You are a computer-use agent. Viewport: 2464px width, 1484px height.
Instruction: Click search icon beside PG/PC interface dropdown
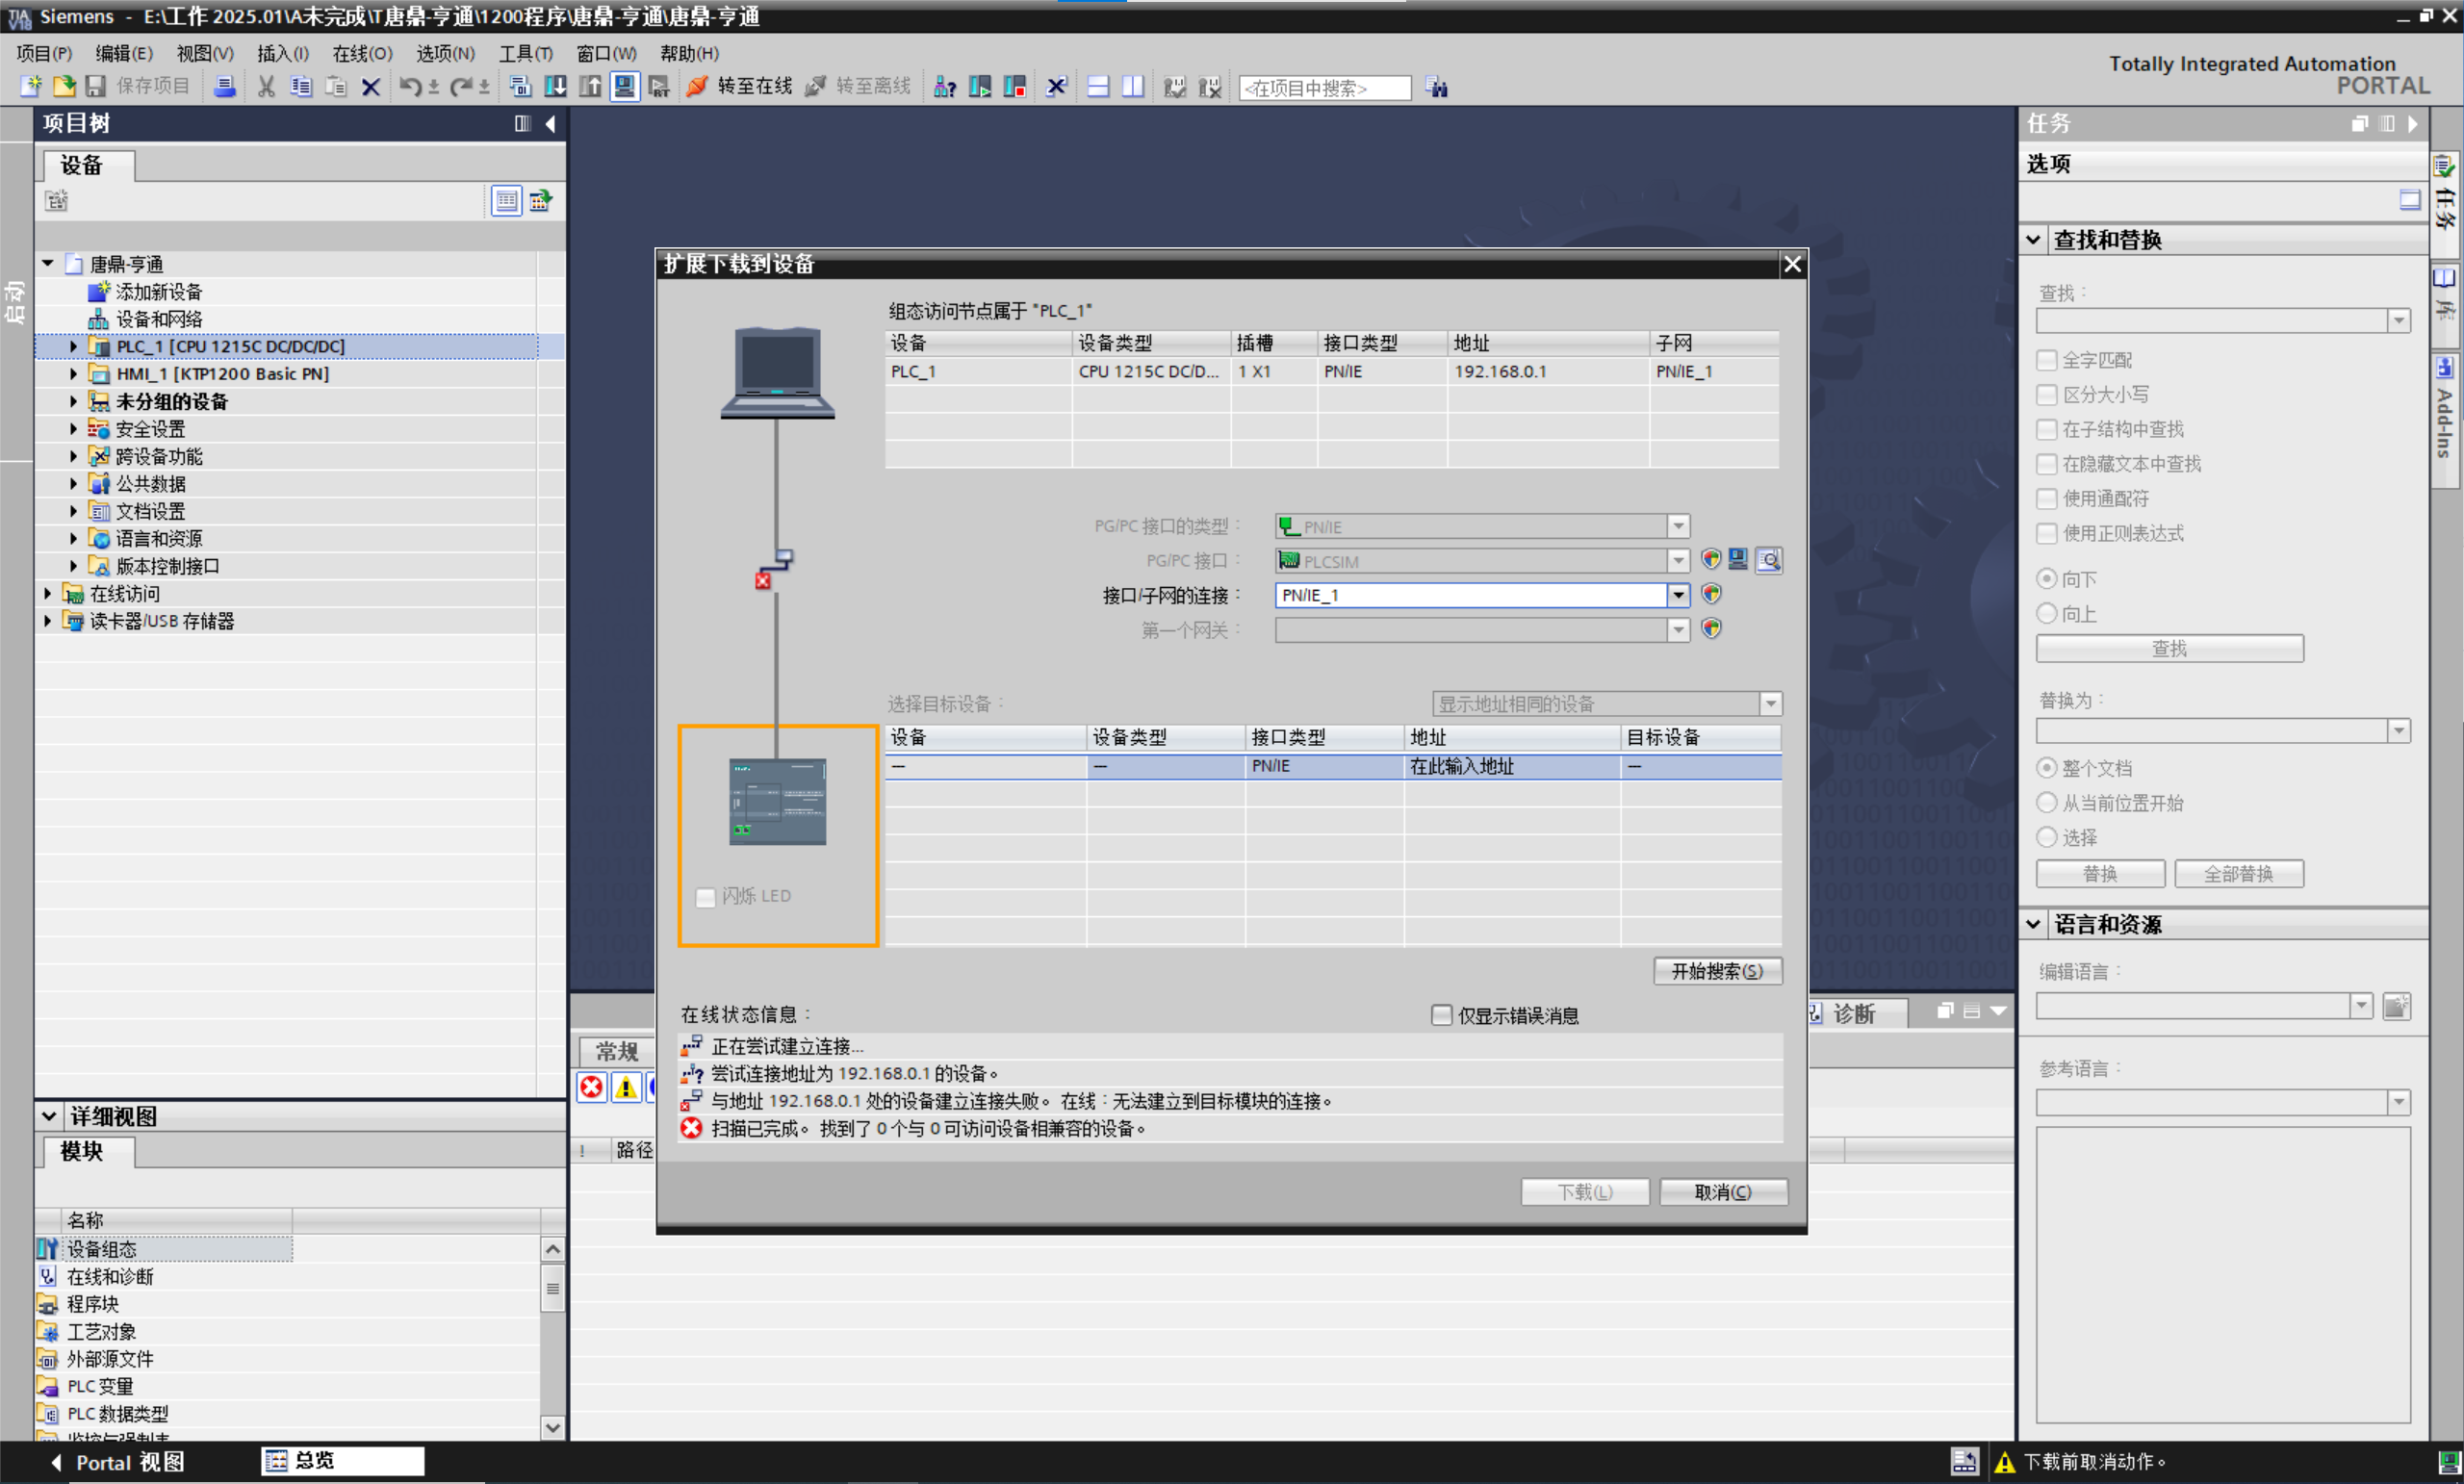pyautogui.click(x=1769, y=560)
